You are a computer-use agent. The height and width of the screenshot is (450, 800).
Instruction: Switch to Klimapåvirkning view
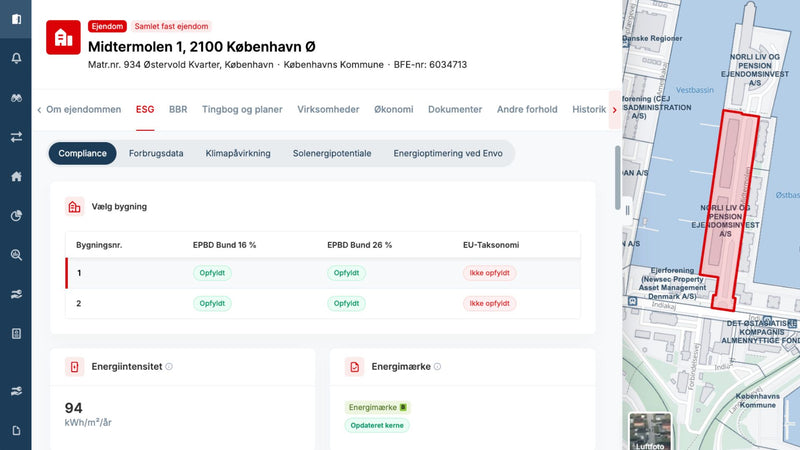[x=238, y=153]
